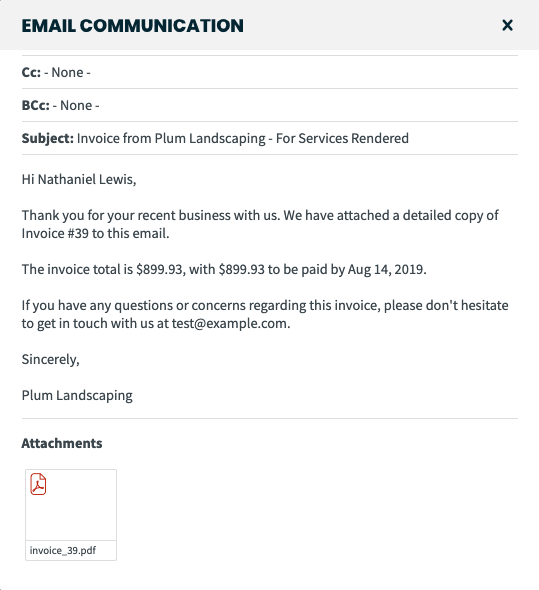
Task: Click the bold BCc: label
Action: [x=35, y=105]
